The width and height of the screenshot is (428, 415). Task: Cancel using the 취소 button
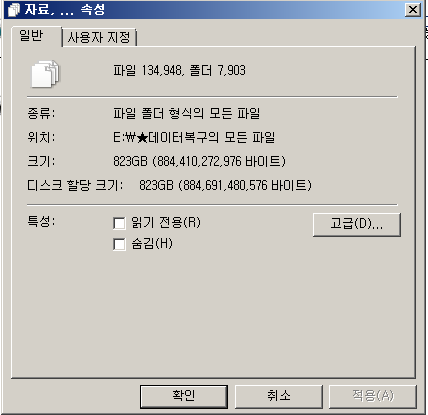[x=279, y=396]
